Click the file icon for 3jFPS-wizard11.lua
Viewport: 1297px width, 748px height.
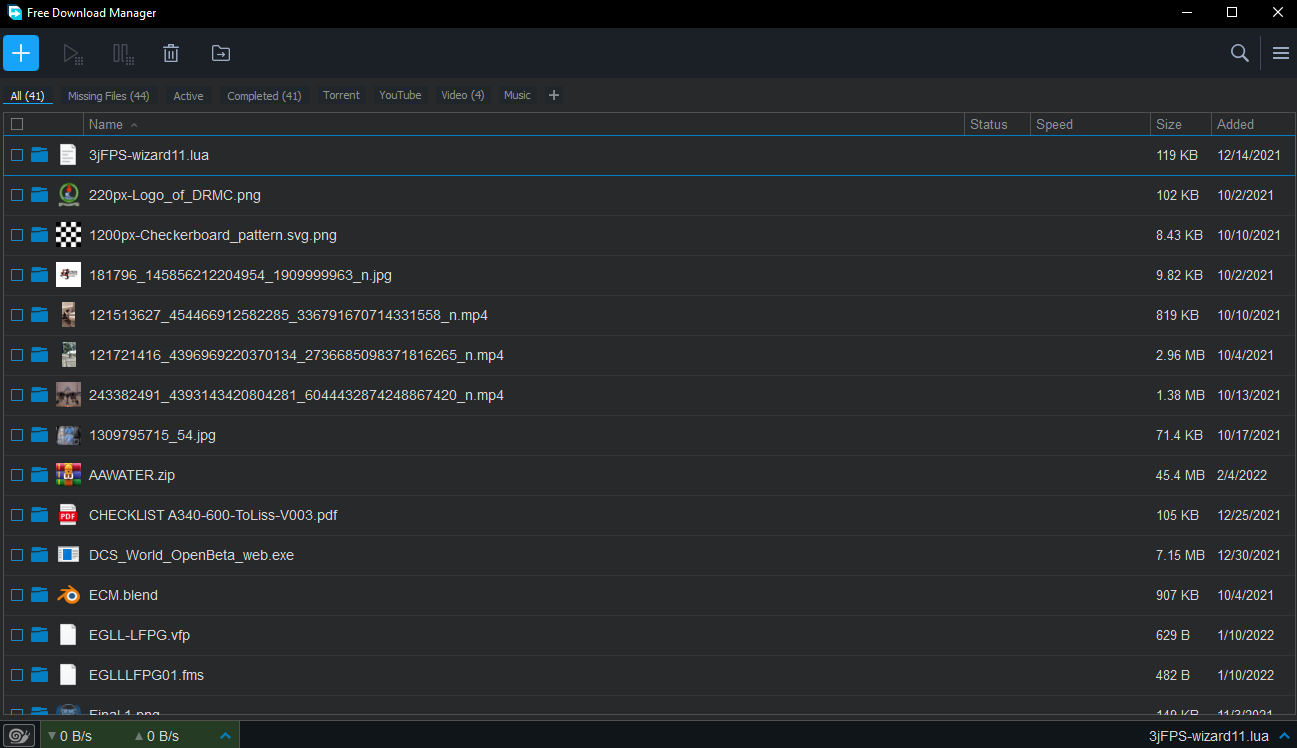click(68, 155)
